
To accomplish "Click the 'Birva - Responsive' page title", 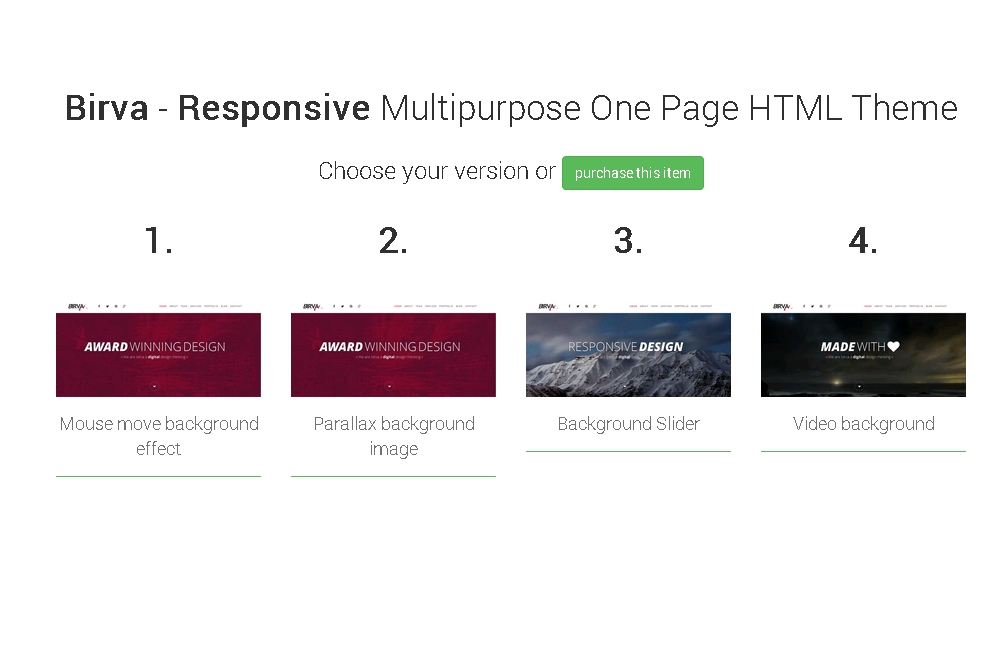I will pos(217,108).
